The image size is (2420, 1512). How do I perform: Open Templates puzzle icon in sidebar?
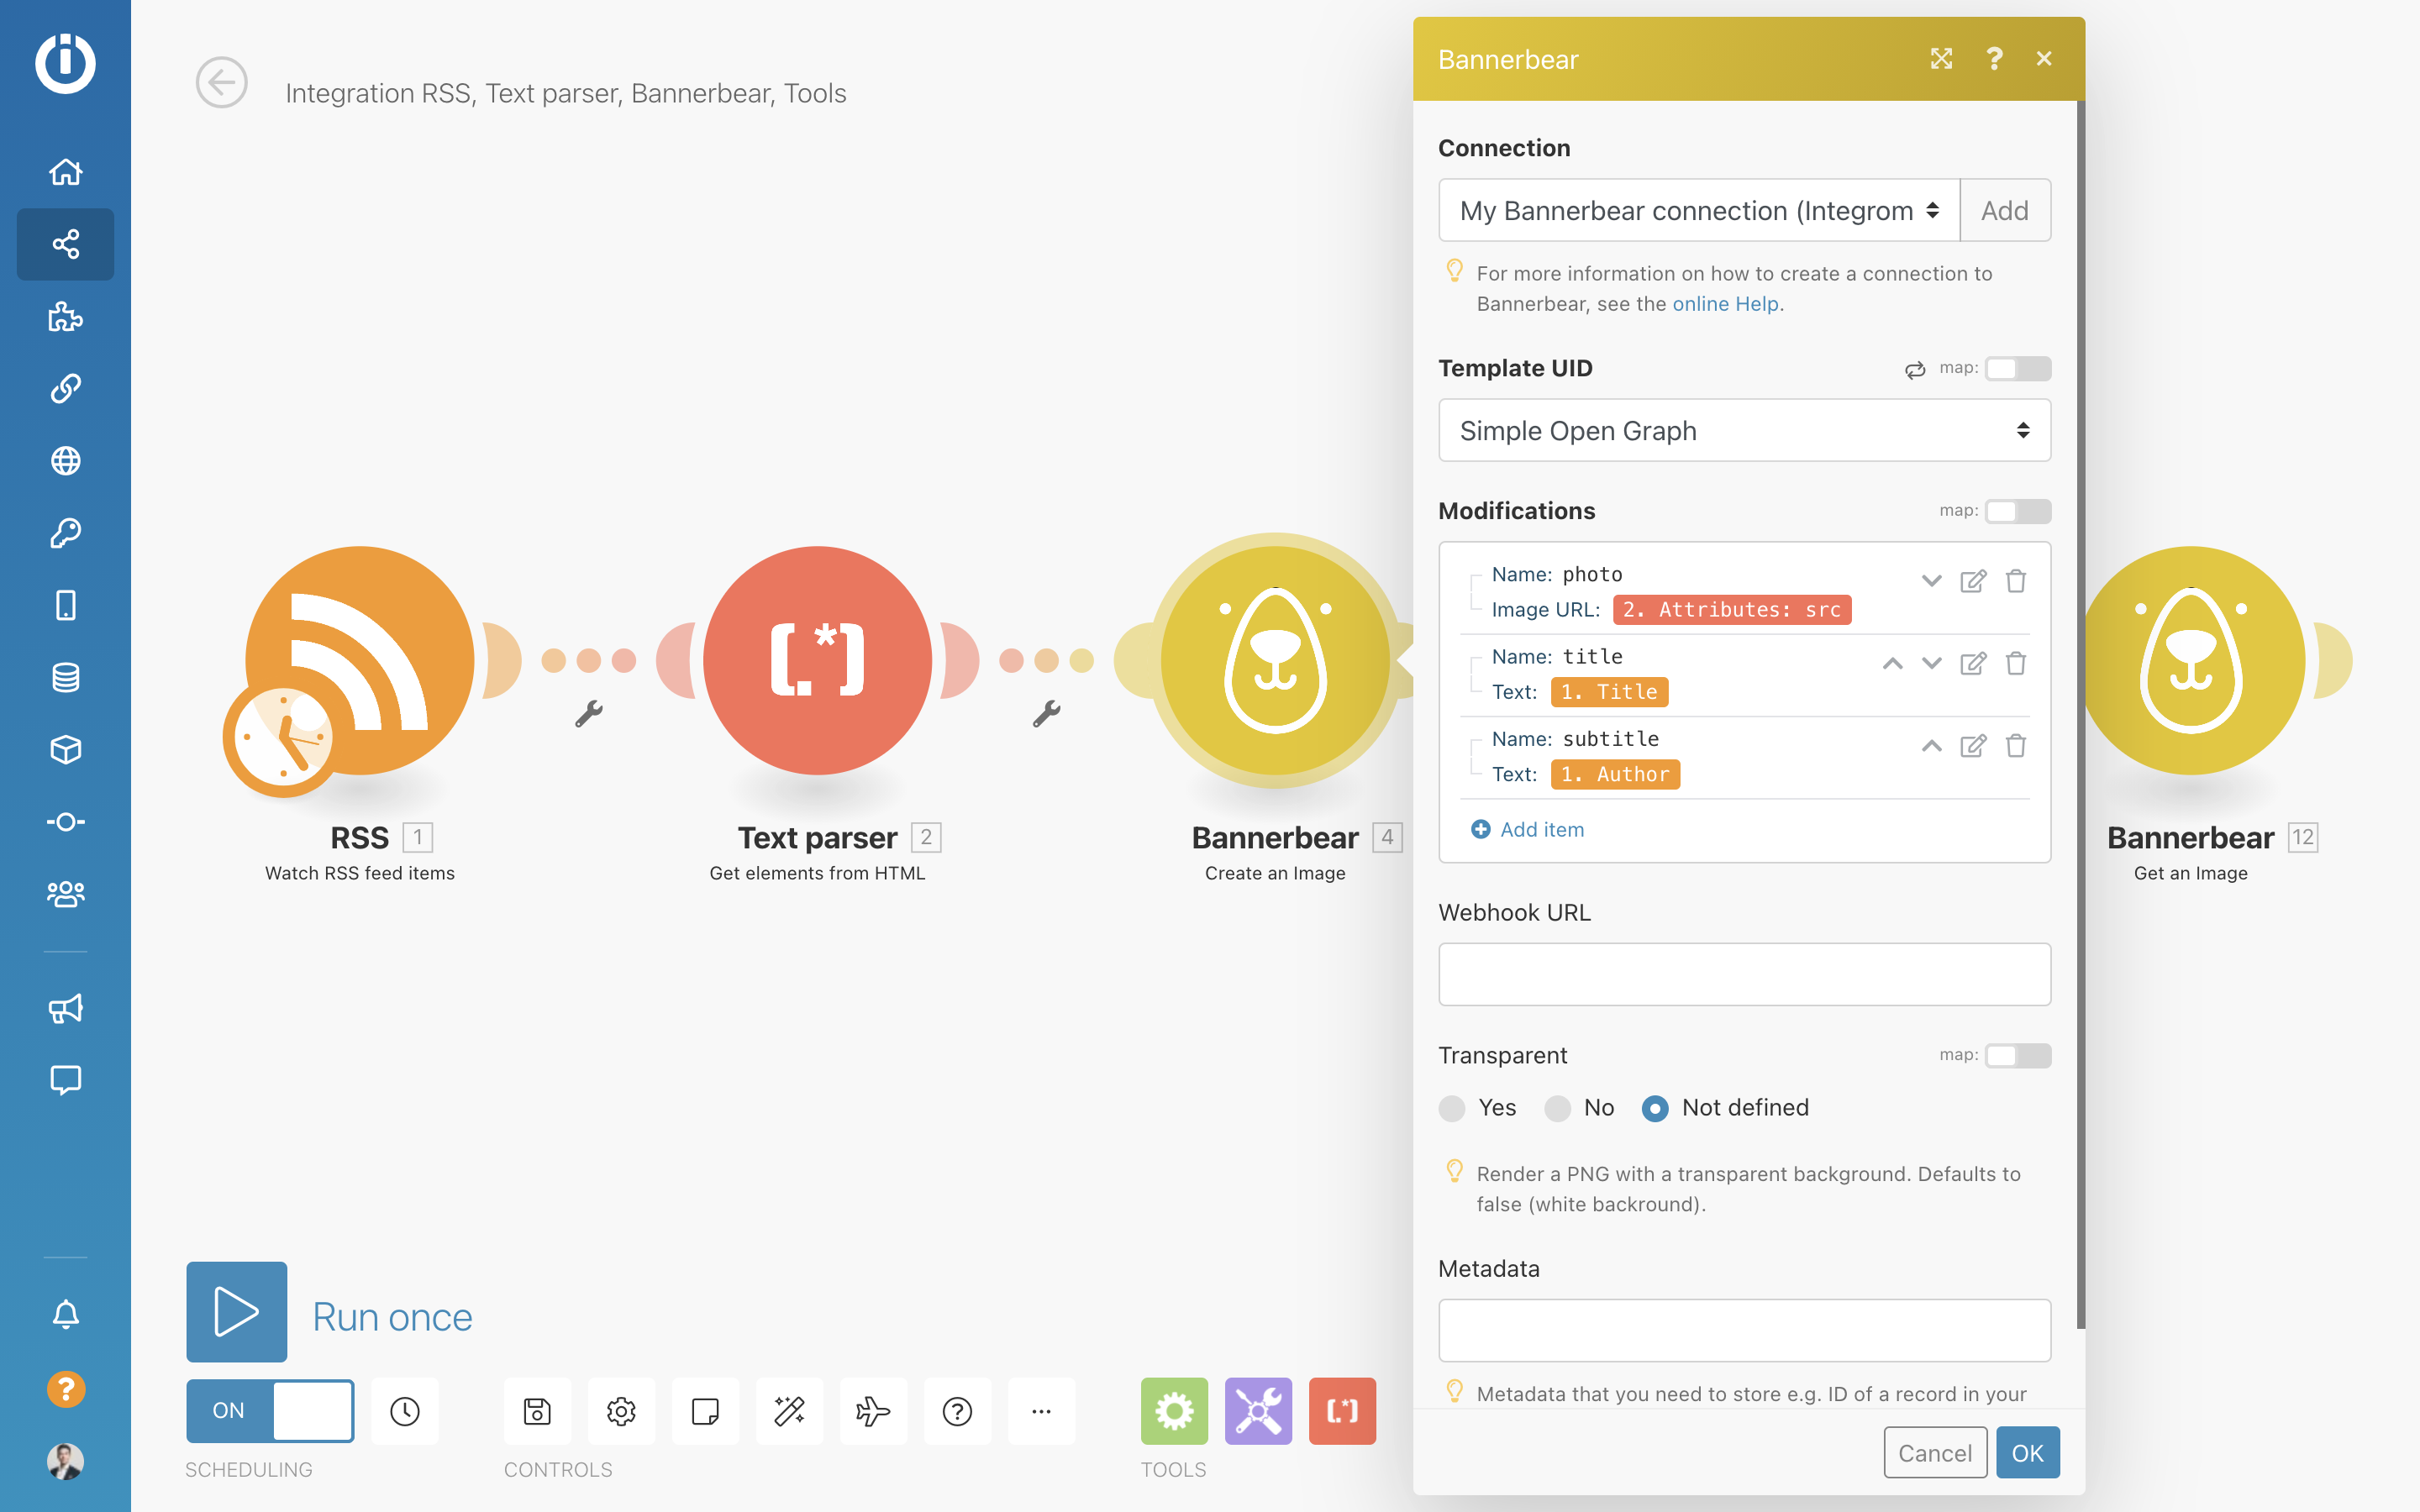(x=65, y=317)
